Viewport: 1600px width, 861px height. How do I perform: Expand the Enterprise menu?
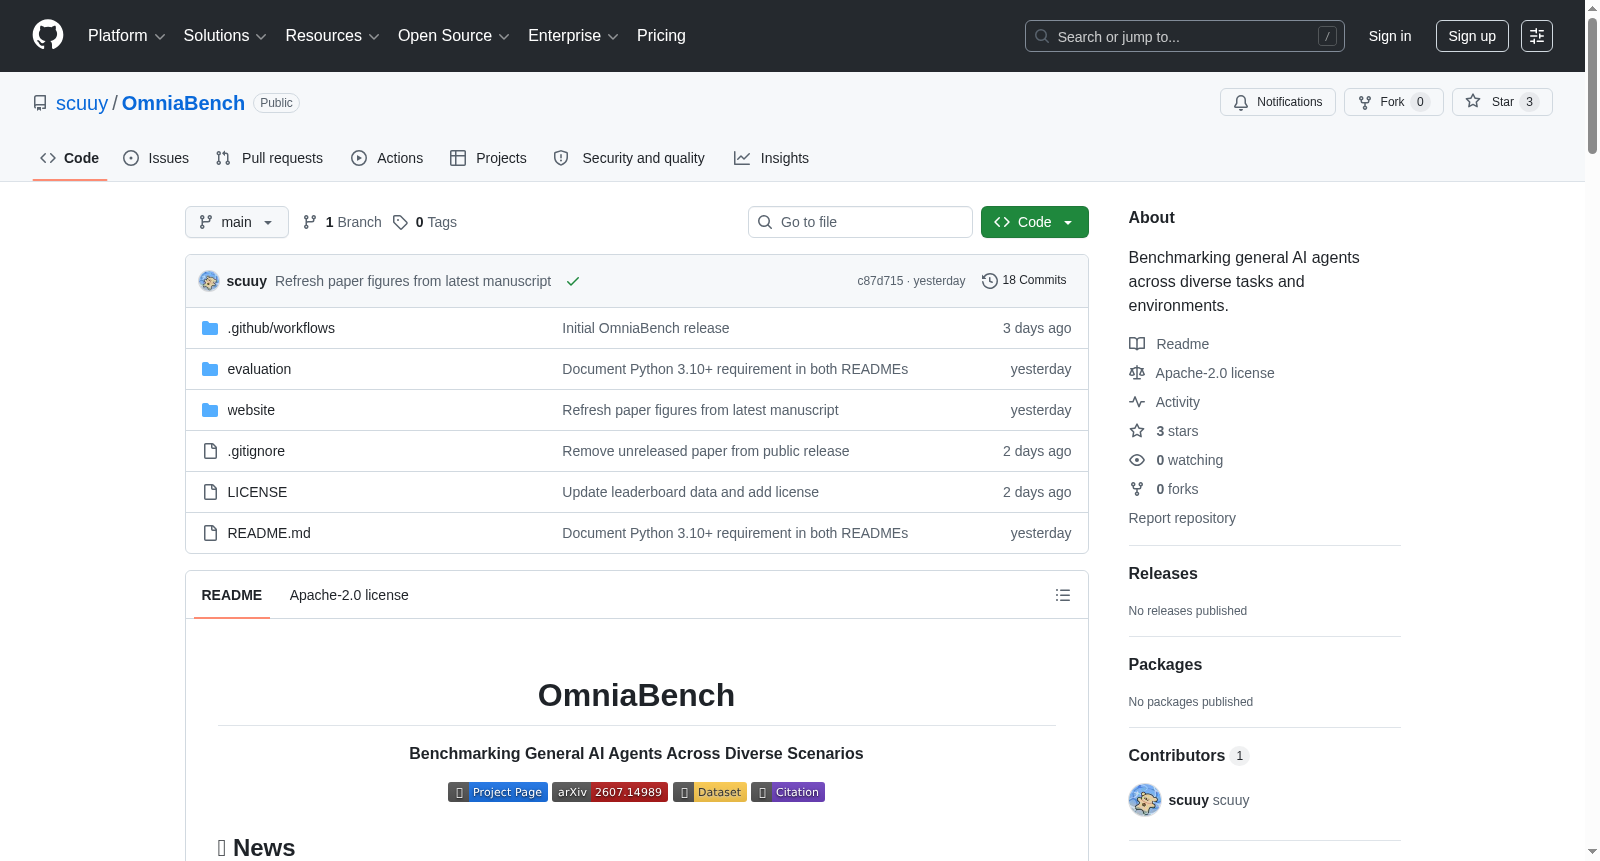(x=573, y=36)
